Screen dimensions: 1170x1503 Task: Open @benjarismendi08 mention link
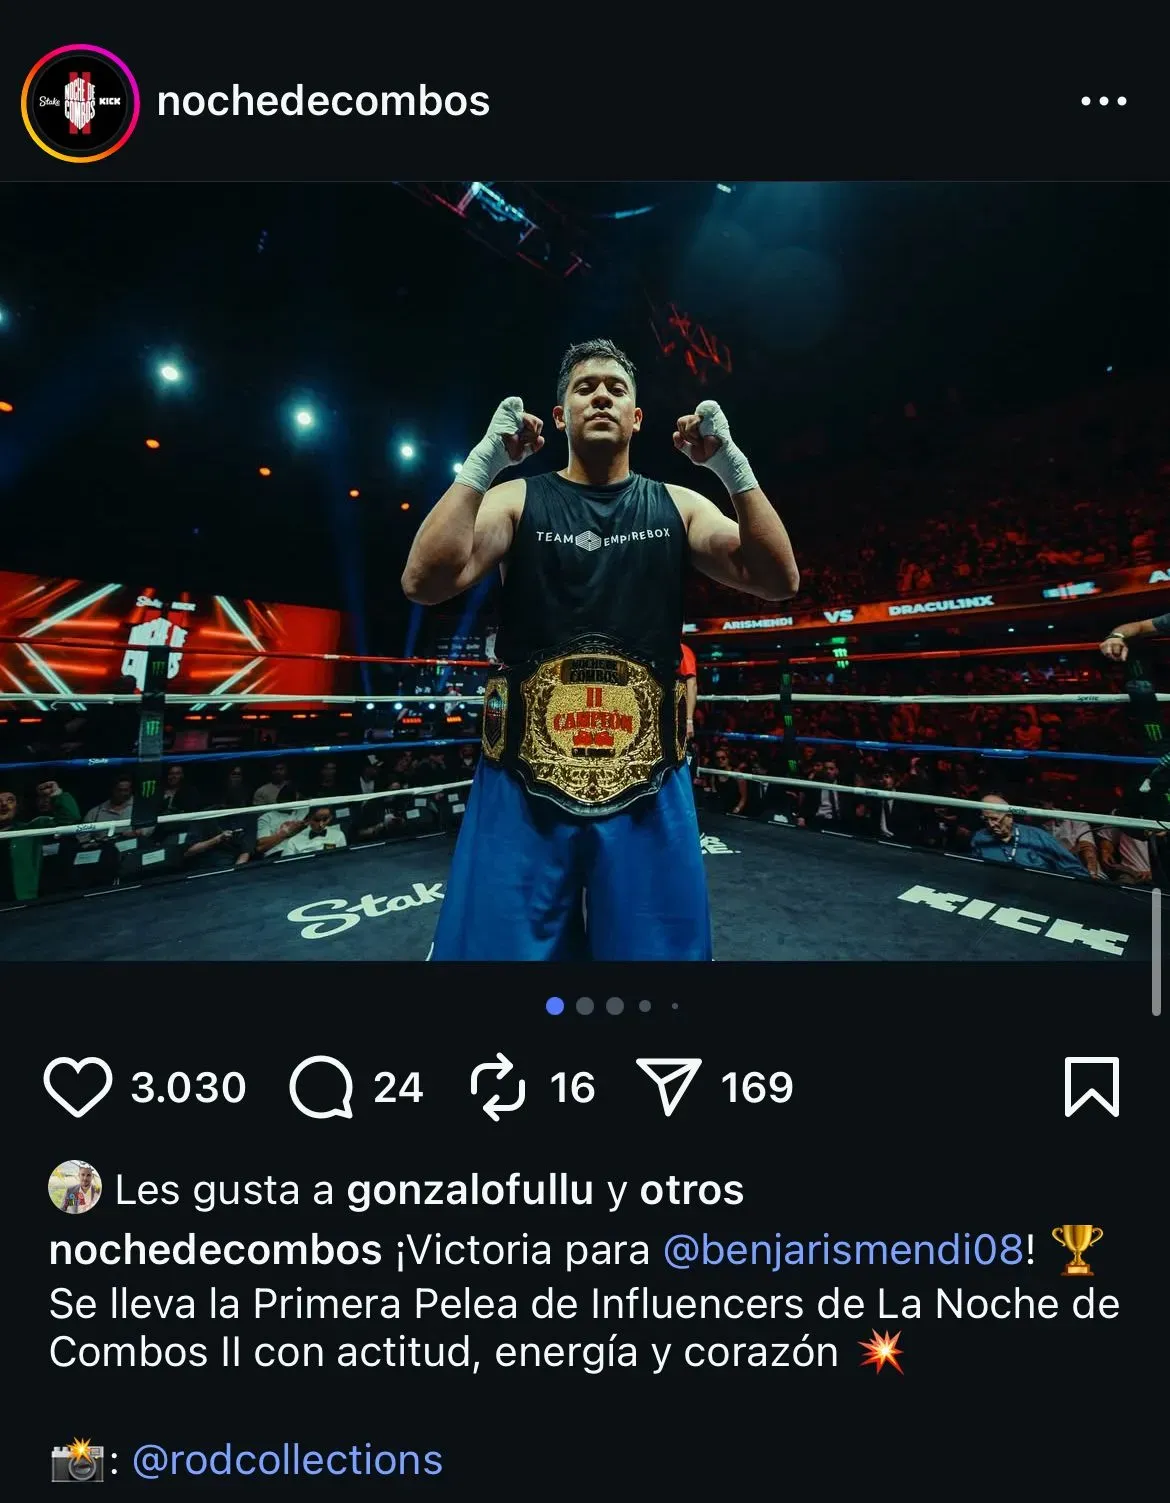[x=842, y=1249]
